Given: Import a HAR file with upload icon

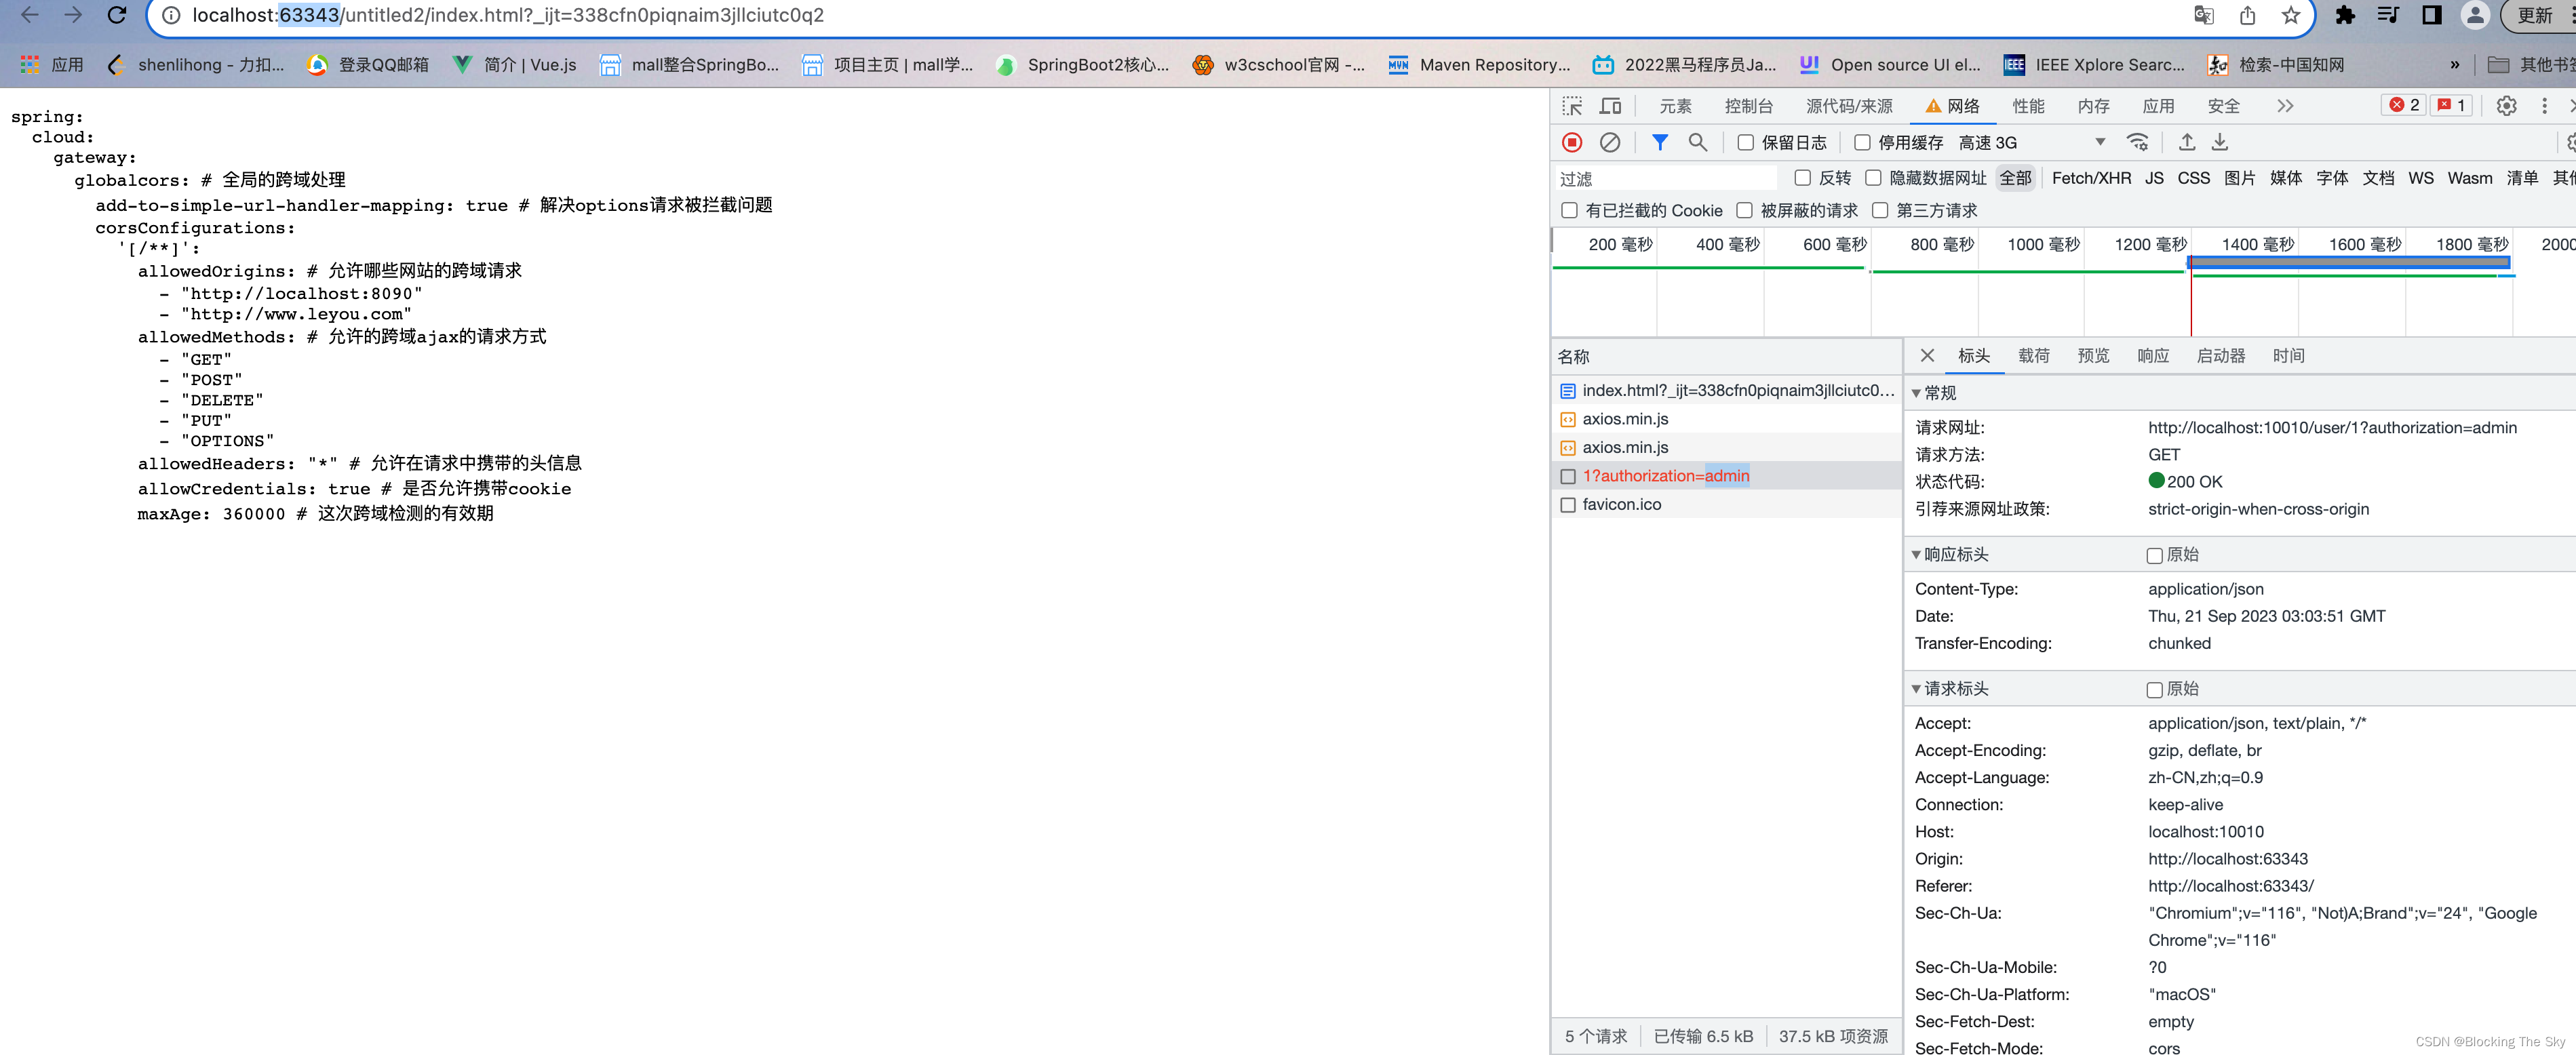Looking at the screenshot, I should 2187,142.
